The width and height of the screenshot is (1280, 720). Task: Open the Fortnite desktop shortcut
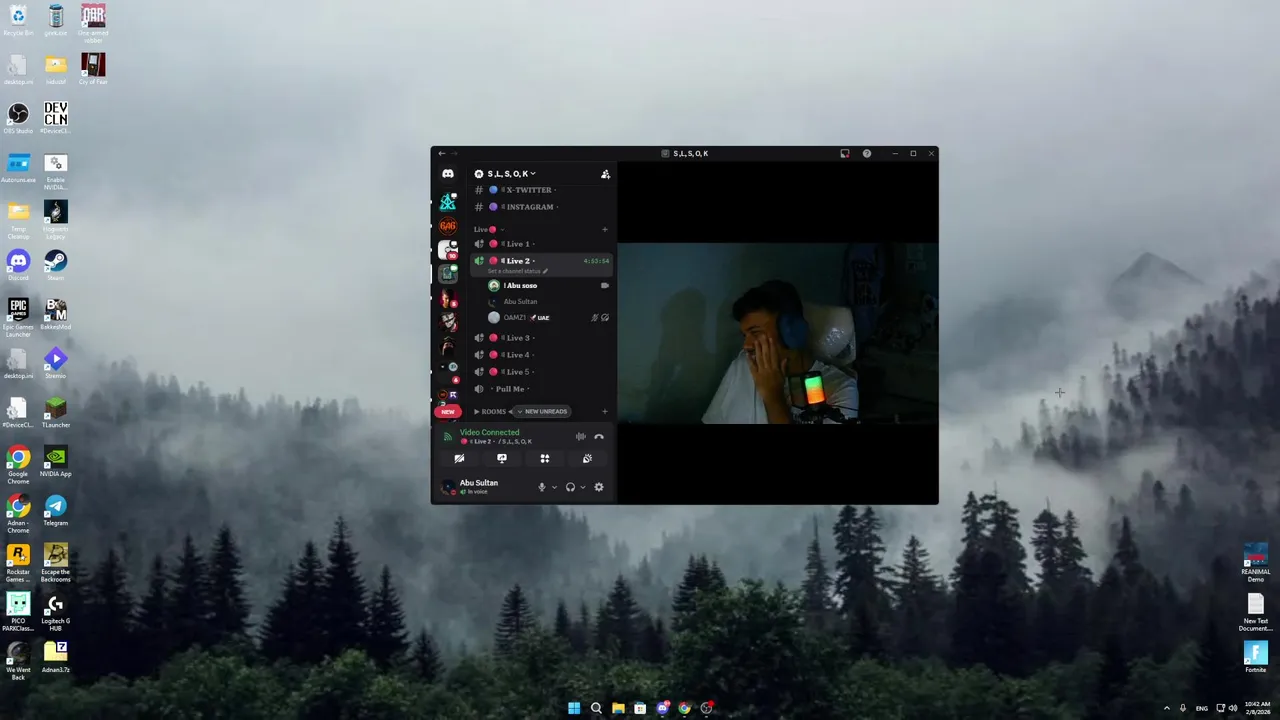point(1255,657)
